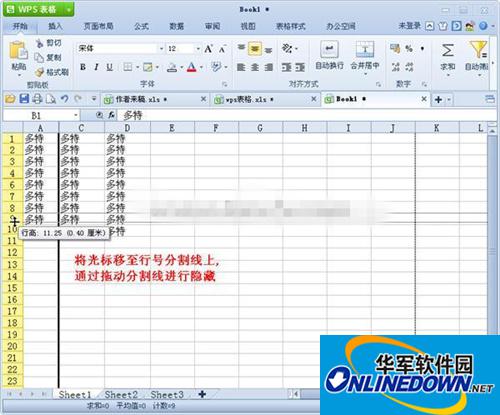Screen dimensions: 500x415
Task: Align text left
Action: click(241, 68)
